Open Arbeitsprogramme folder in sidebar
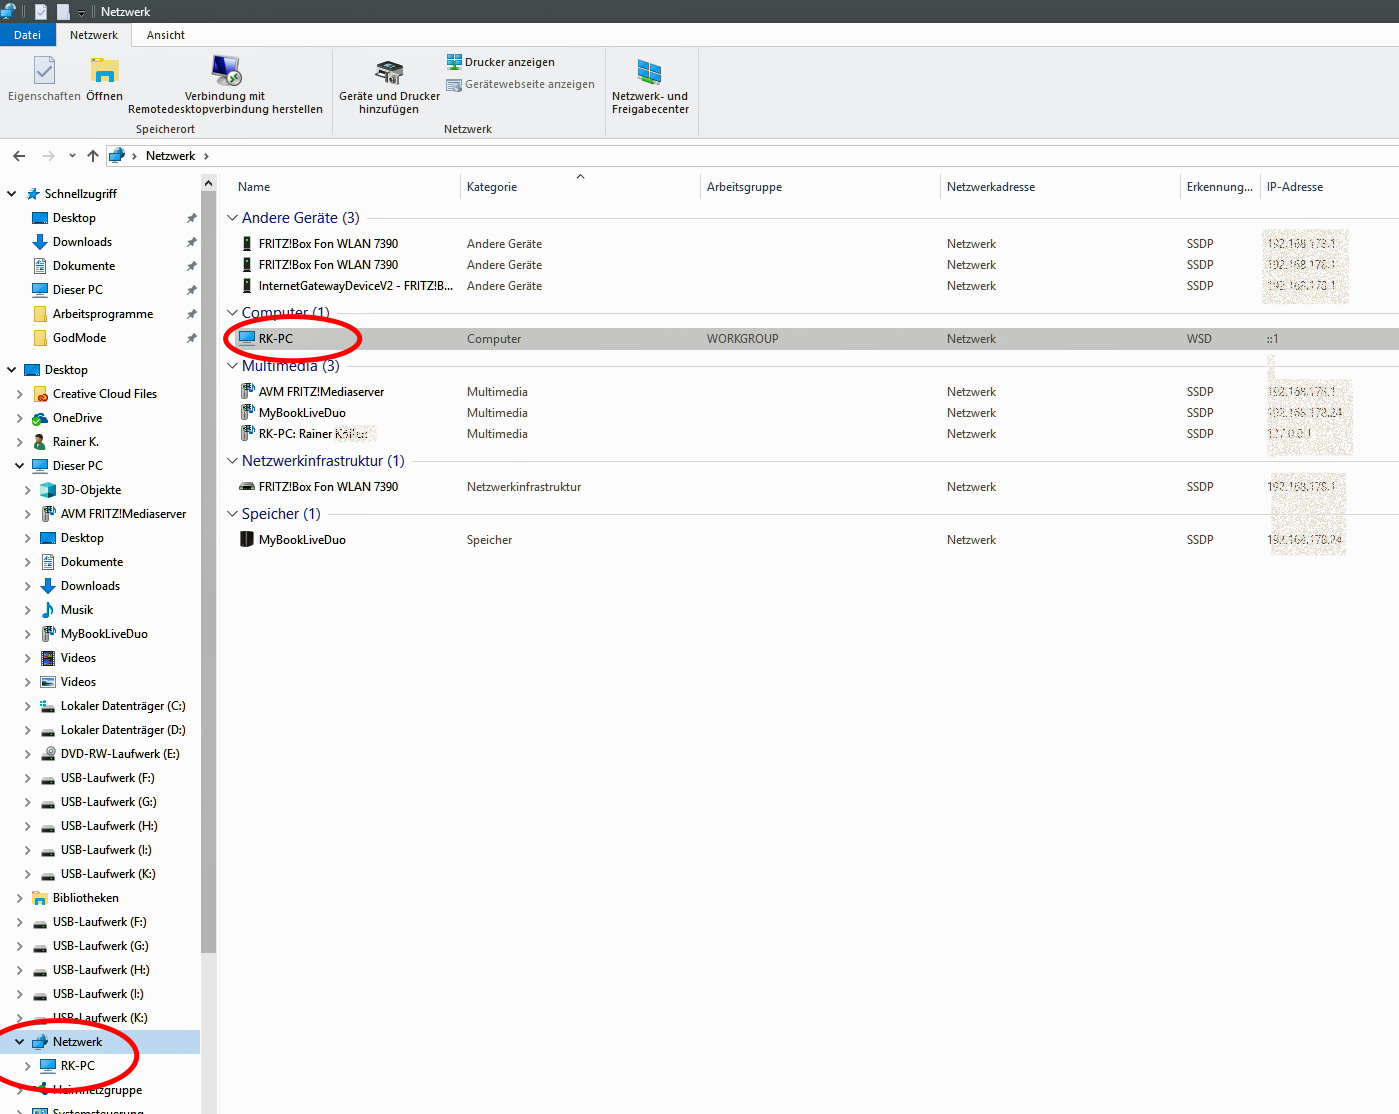 tap(103, 314)
